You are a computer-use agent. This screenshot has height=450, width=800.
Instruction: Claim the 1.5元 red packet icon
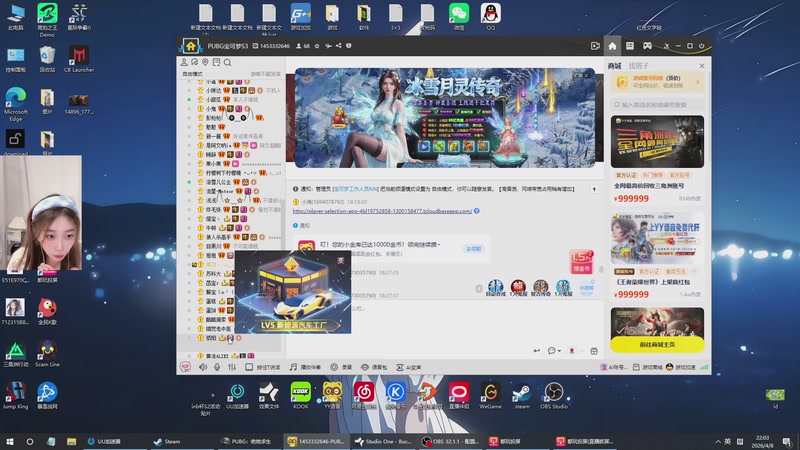pos(581,261)
